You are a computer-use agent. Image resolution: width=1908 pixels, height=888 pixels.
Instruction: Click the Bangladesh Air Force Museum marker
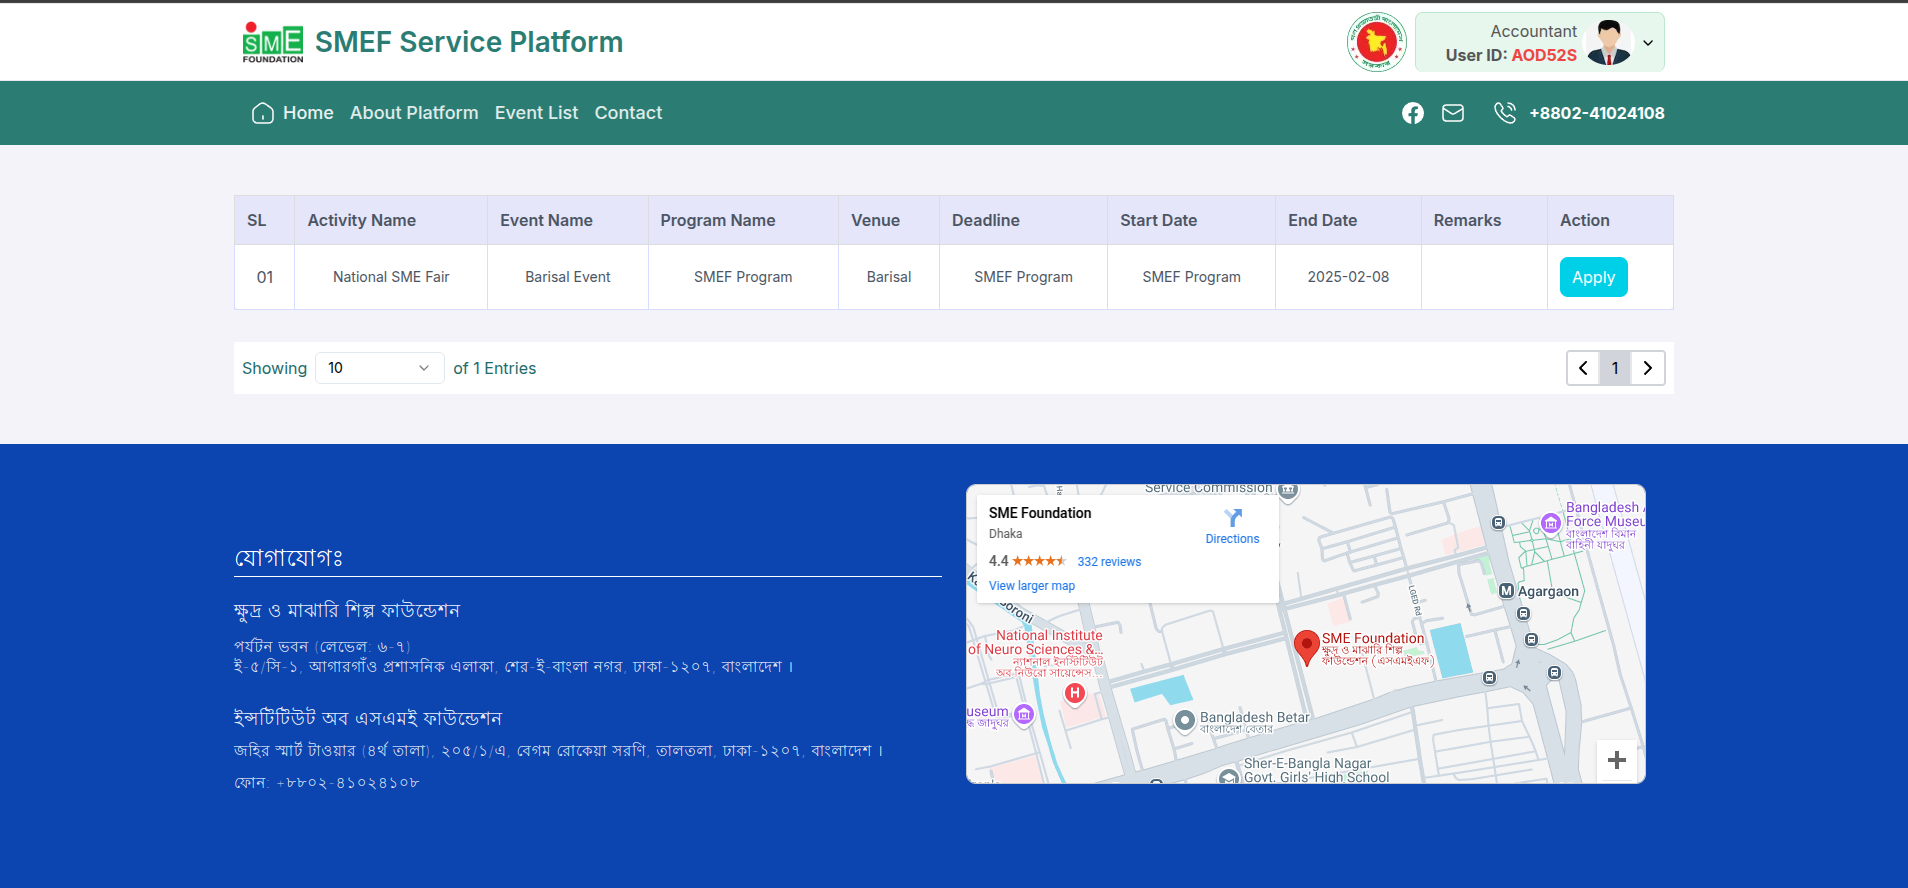pos(1551,523)
